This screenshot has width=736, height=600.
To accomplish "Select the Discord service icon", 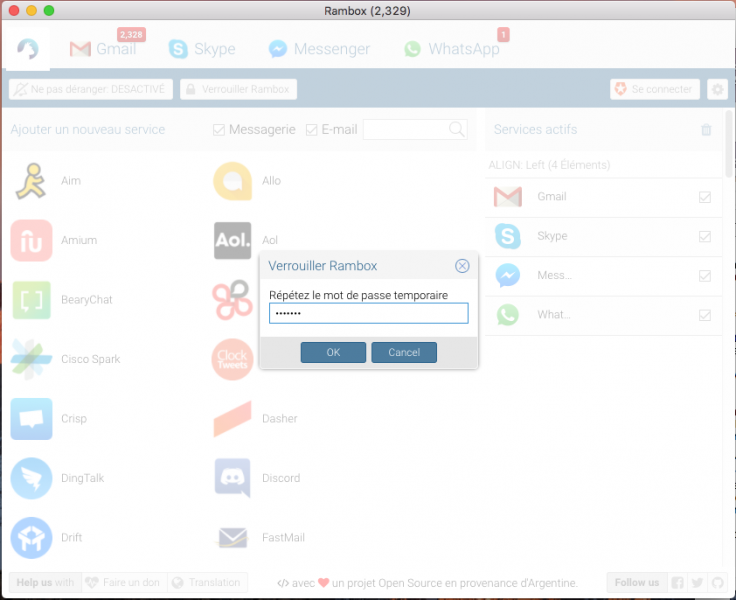I will [x=232, y=478].
